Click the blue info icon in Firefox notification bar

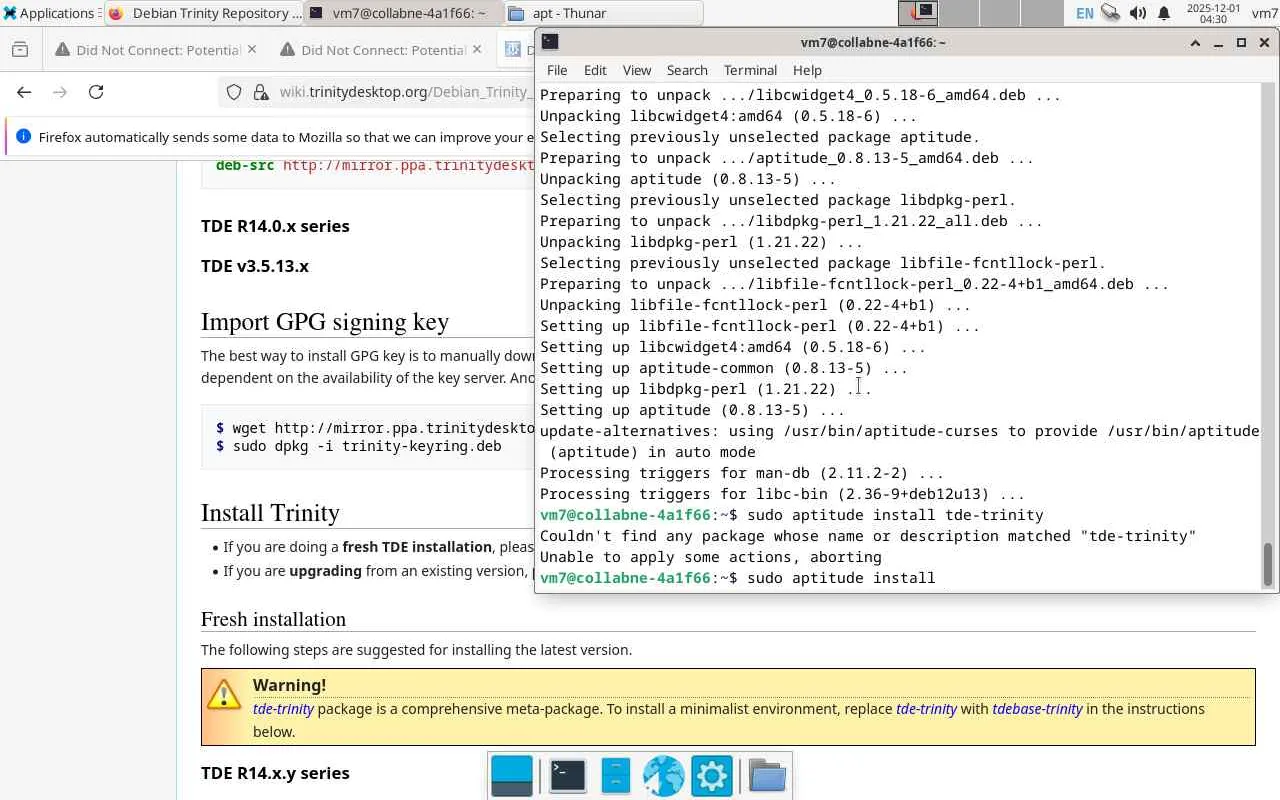pos(23,137)
